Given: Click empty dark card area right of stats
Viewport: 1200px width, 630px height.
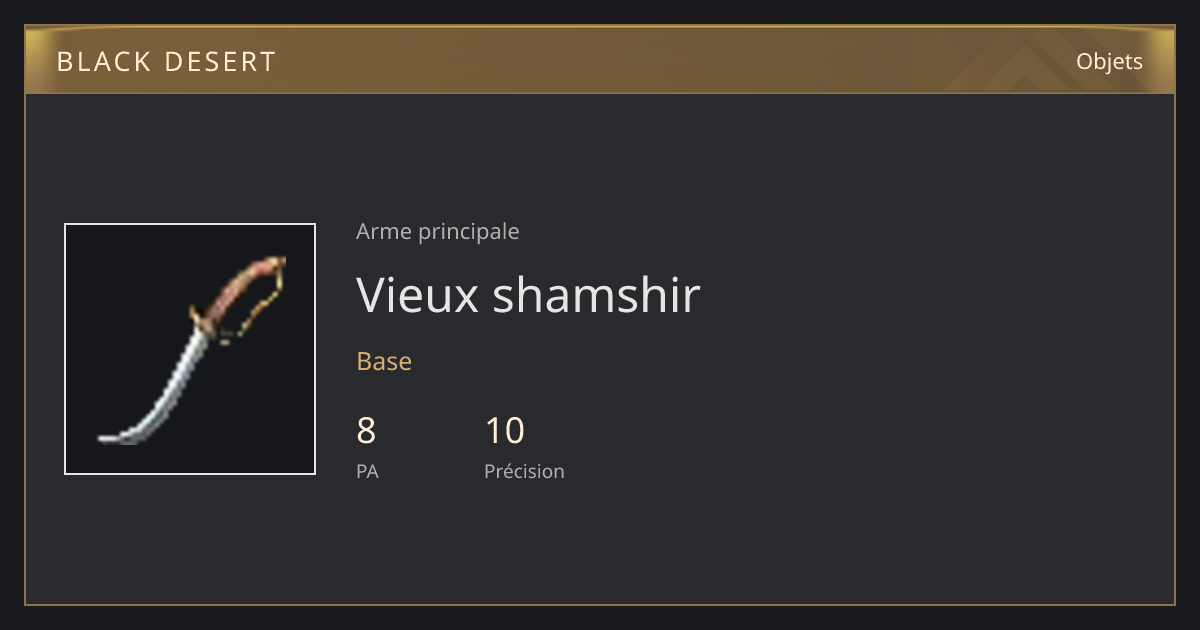Looking at the screenshot, I should pos(870,440).
